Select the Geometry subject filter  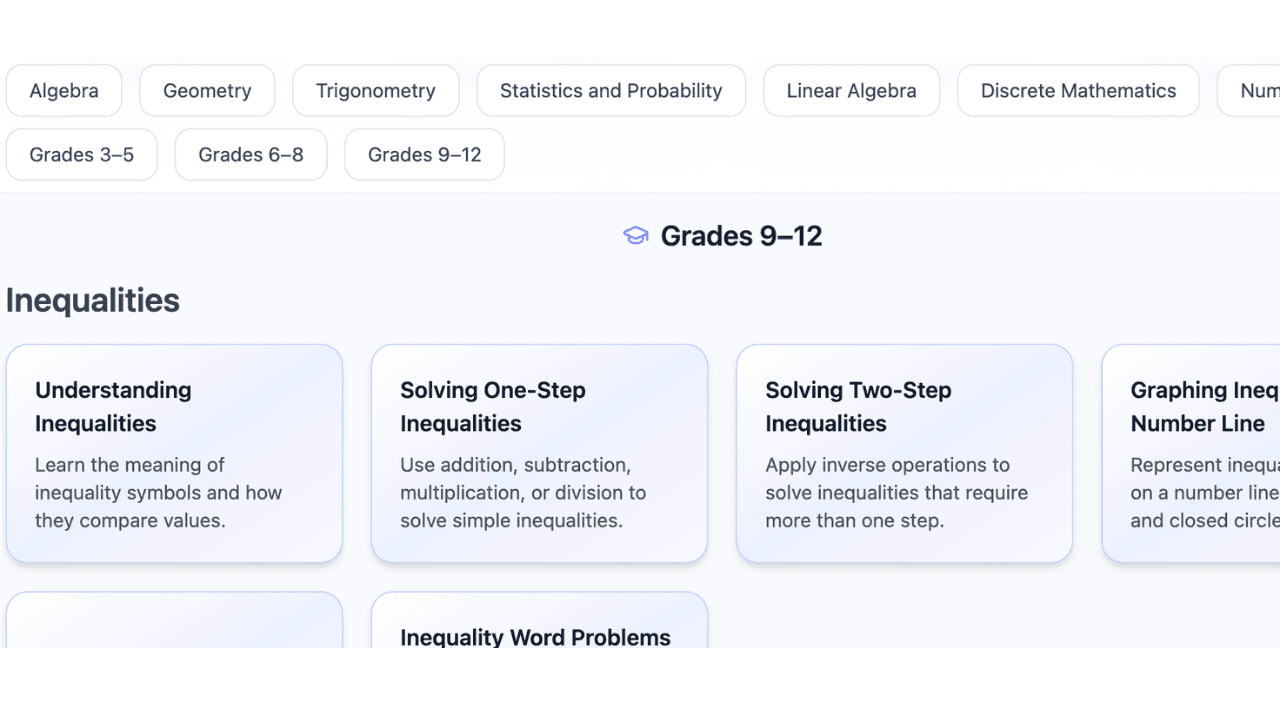point(207,90)
